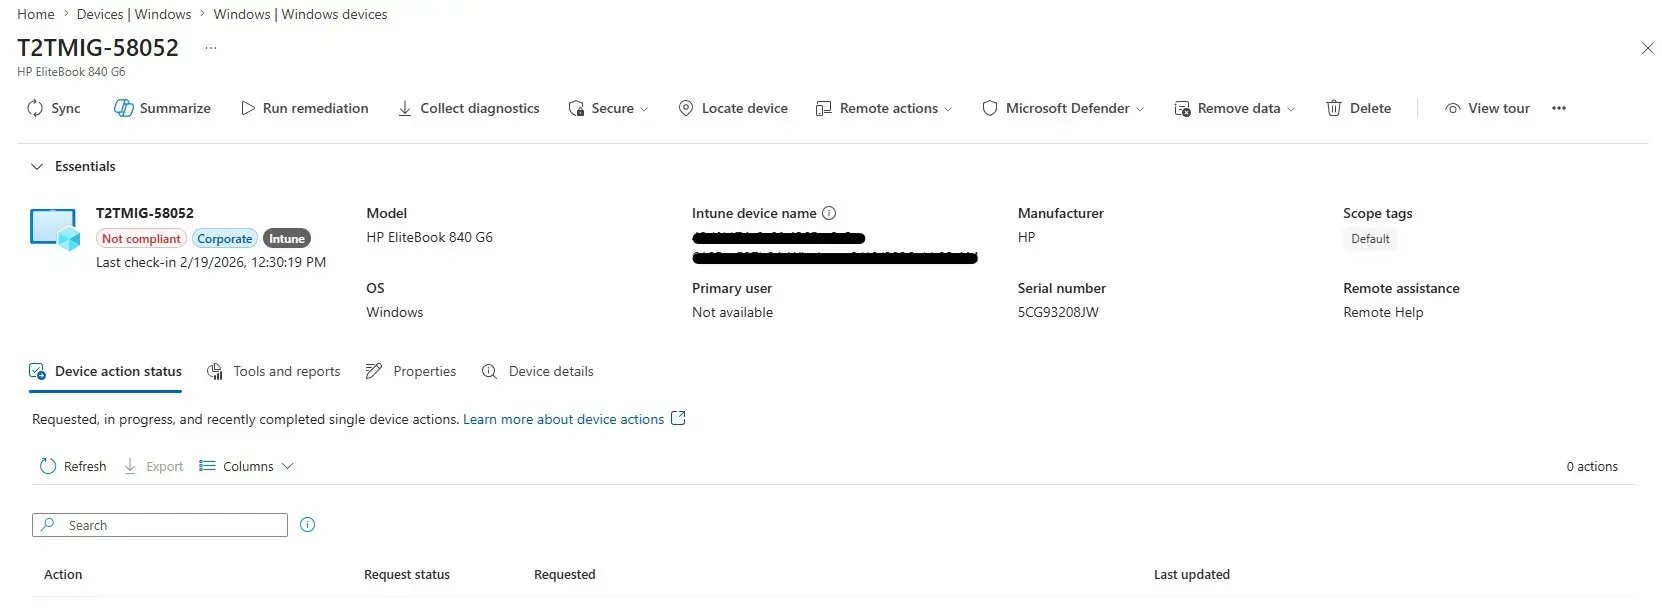Click the info icon next to Search box
This screenshot has width=1662, height=613.
coord(308,525)
